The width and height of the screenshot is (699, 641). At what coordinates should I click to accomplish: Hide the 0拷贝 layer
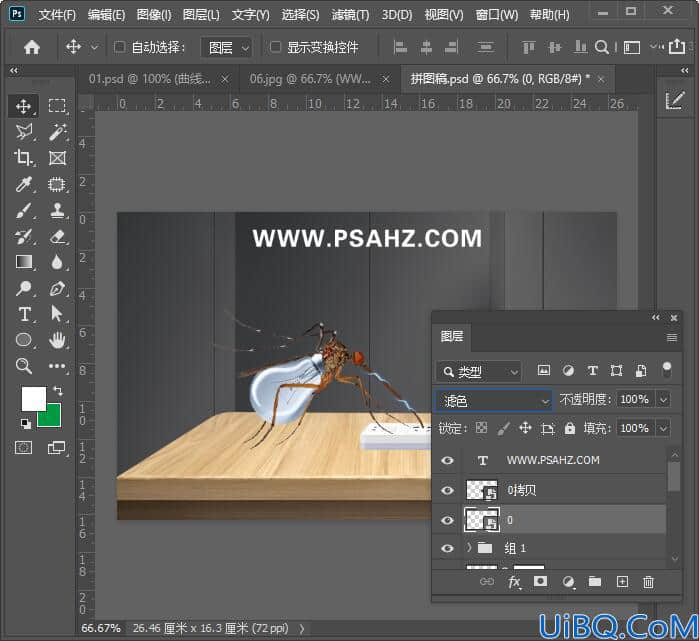pyautogui.click(x=447, y=490)
